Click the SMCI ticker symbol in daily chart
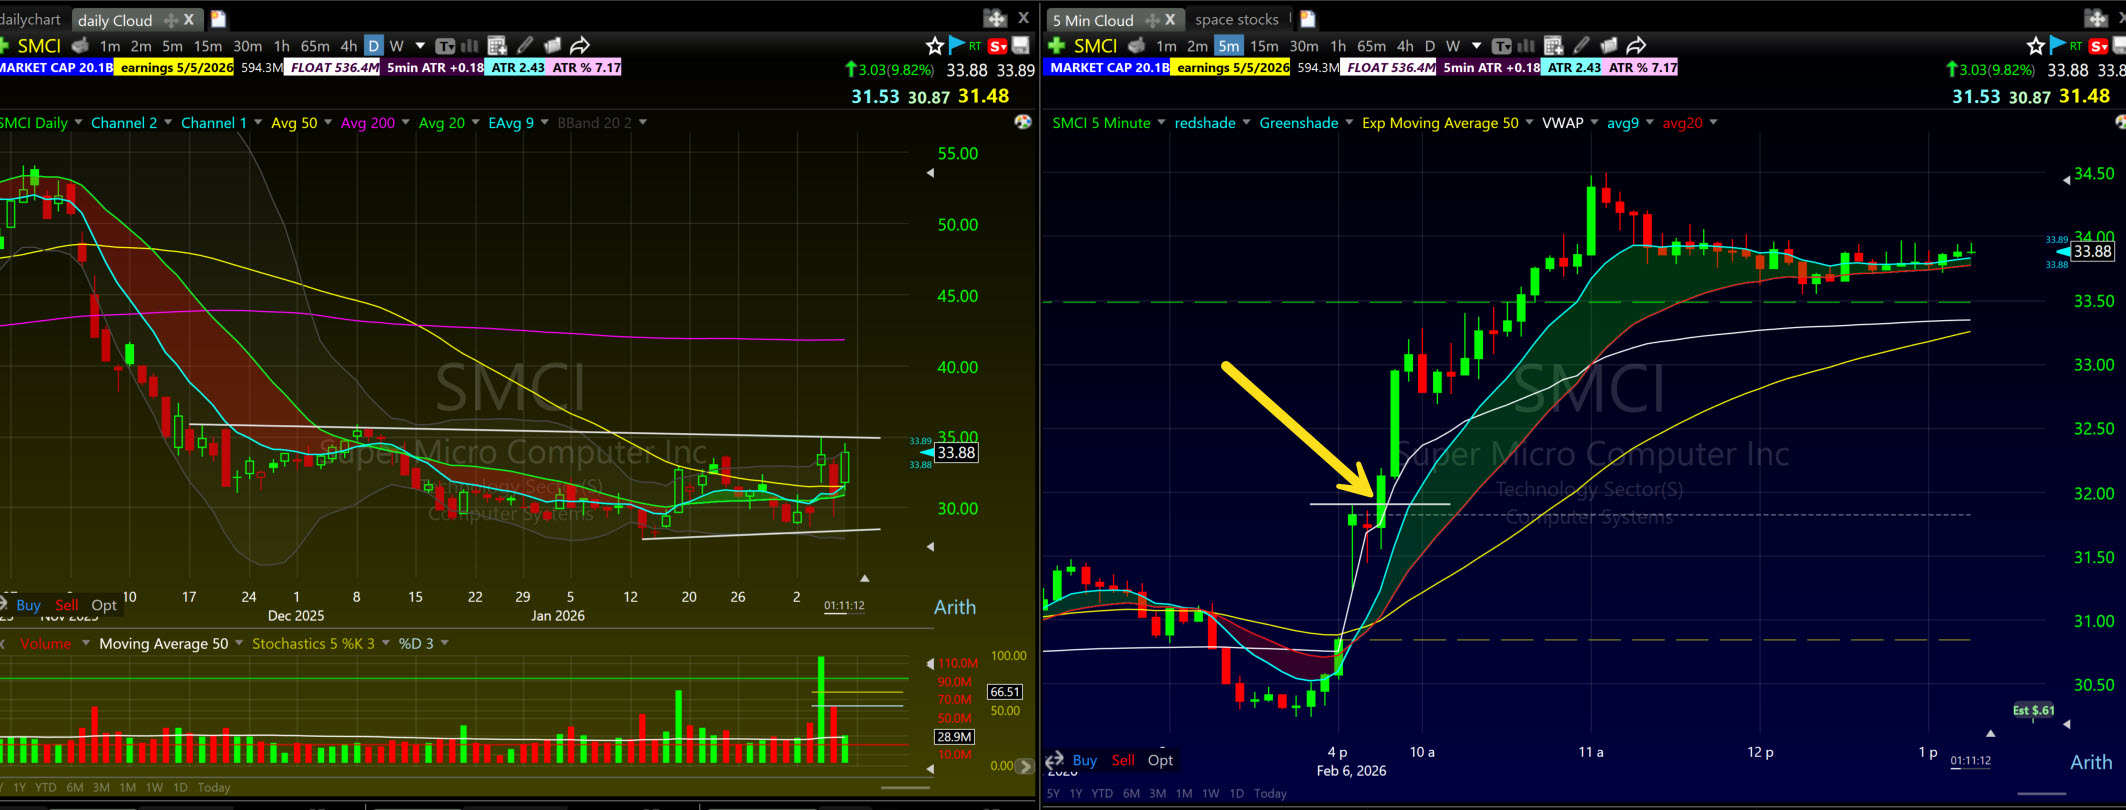Image resolution: width=2126 pixels, height=810 pixels. click(x=39, y=46)
